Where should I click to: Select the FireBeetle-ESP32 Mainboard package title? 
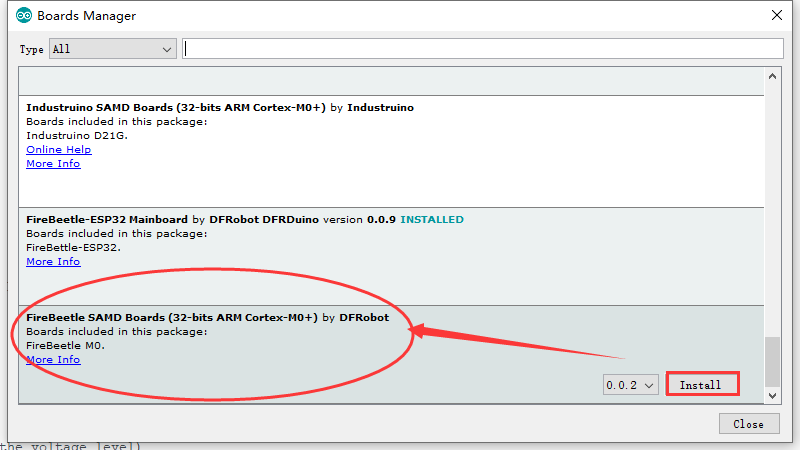point(107,219)
